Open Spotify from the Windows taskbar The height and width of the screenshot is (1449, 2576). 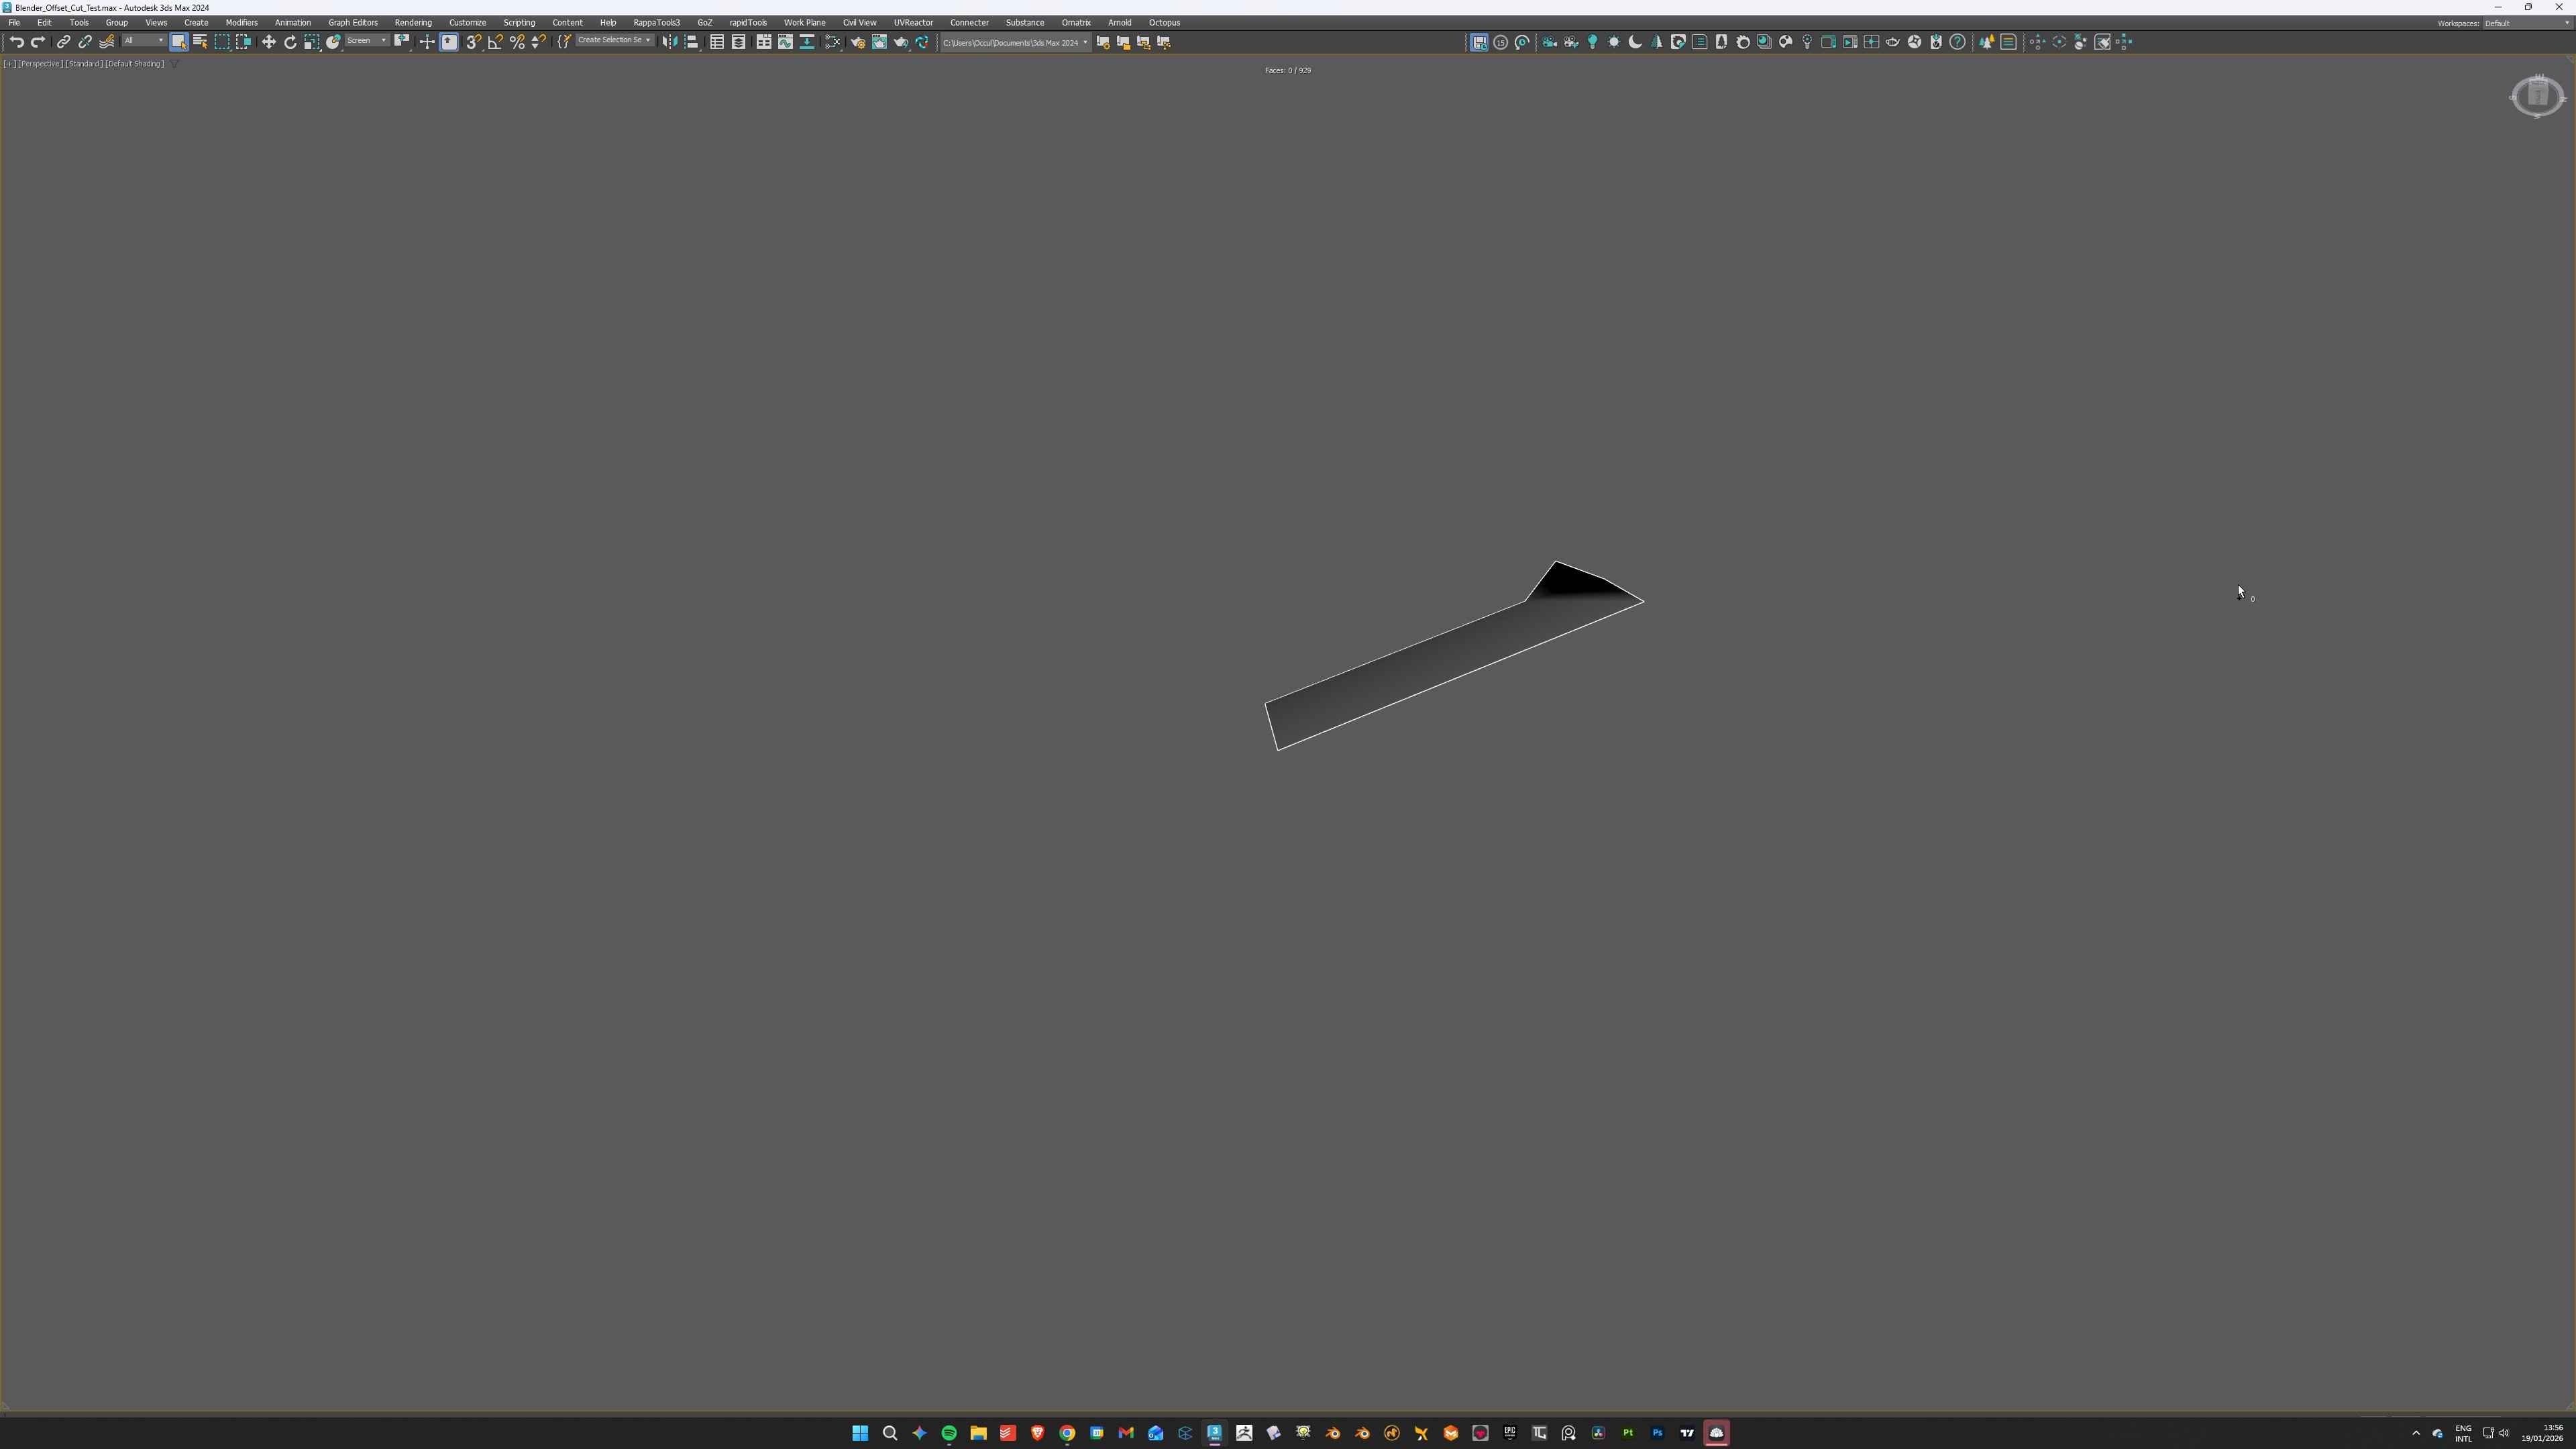(x=948, y=1433)
